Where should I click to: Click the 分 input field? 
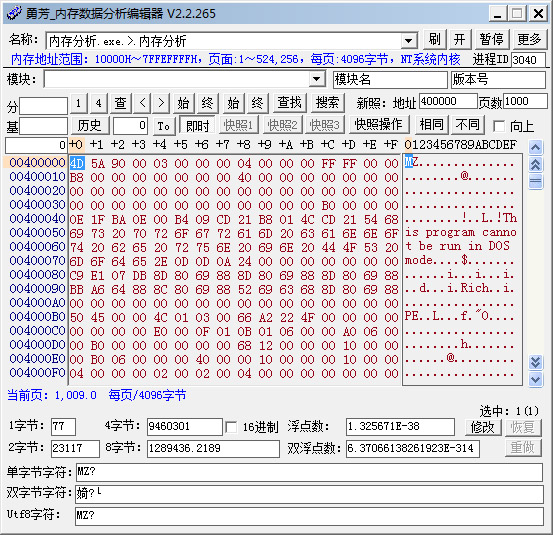click(43, 106)
